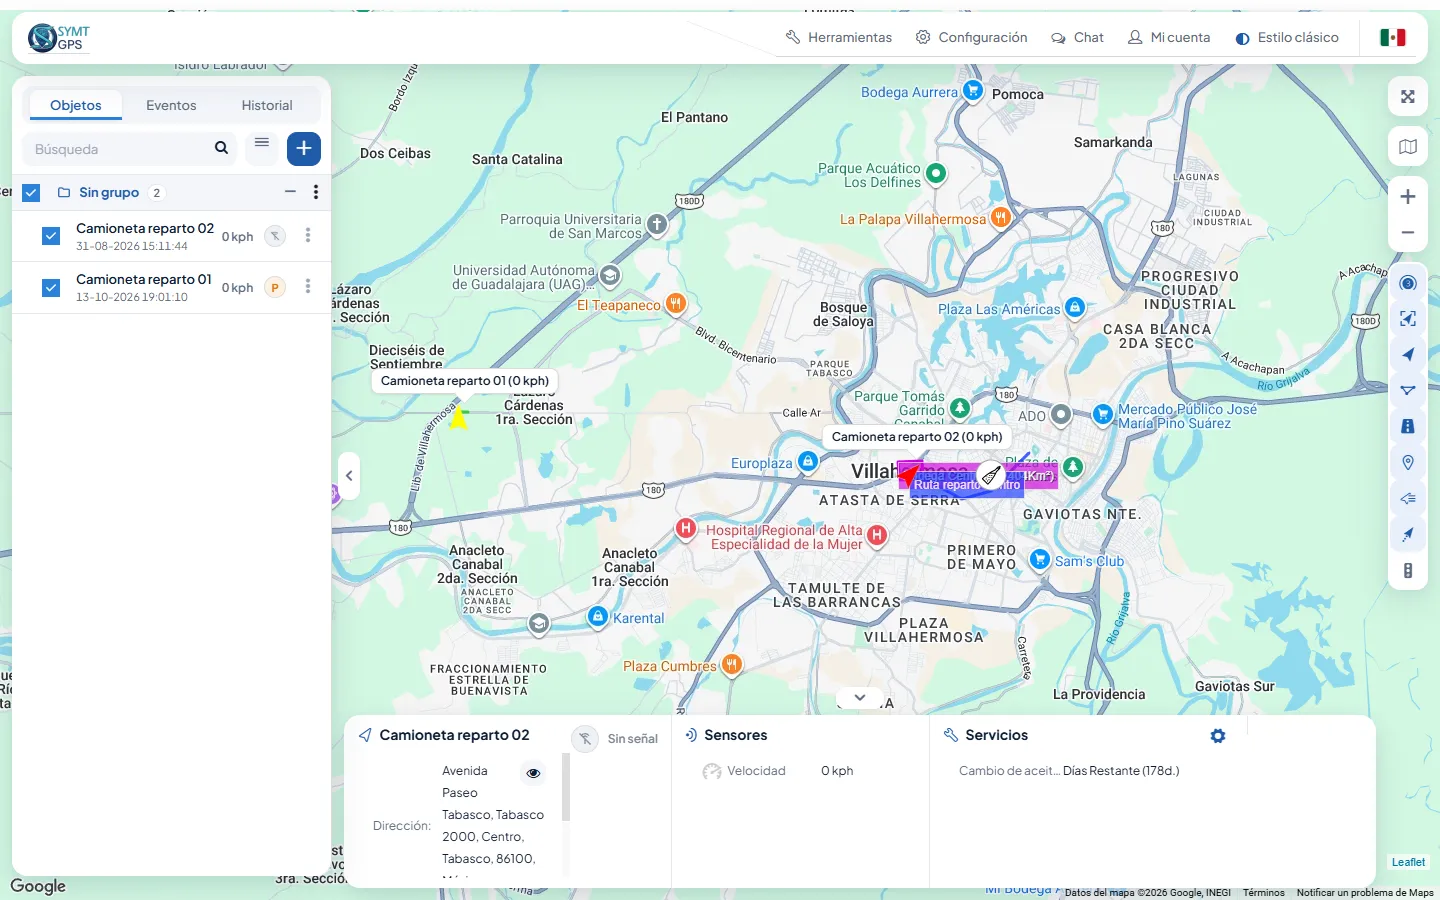Add a new object with plus button
1440x900 pixels.
pyautogui.click(x=304, y=149)
